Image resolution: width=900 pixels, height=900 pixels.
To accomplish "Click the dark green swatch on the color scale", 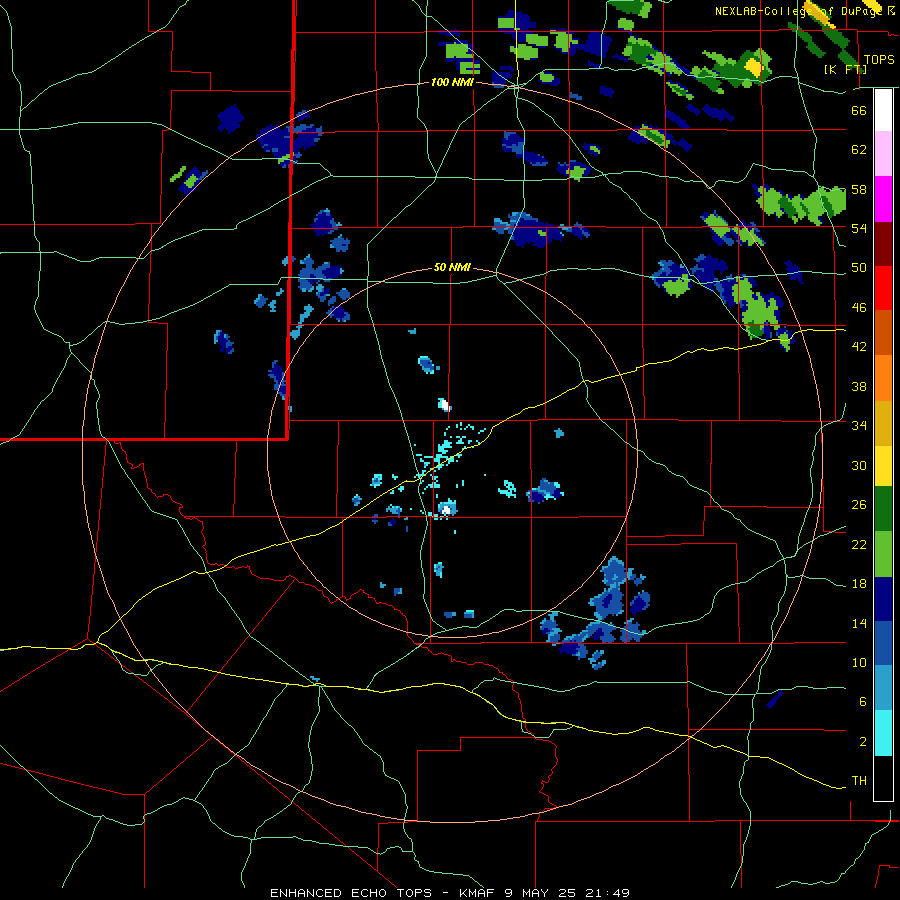I will click(x=883, y=509).
